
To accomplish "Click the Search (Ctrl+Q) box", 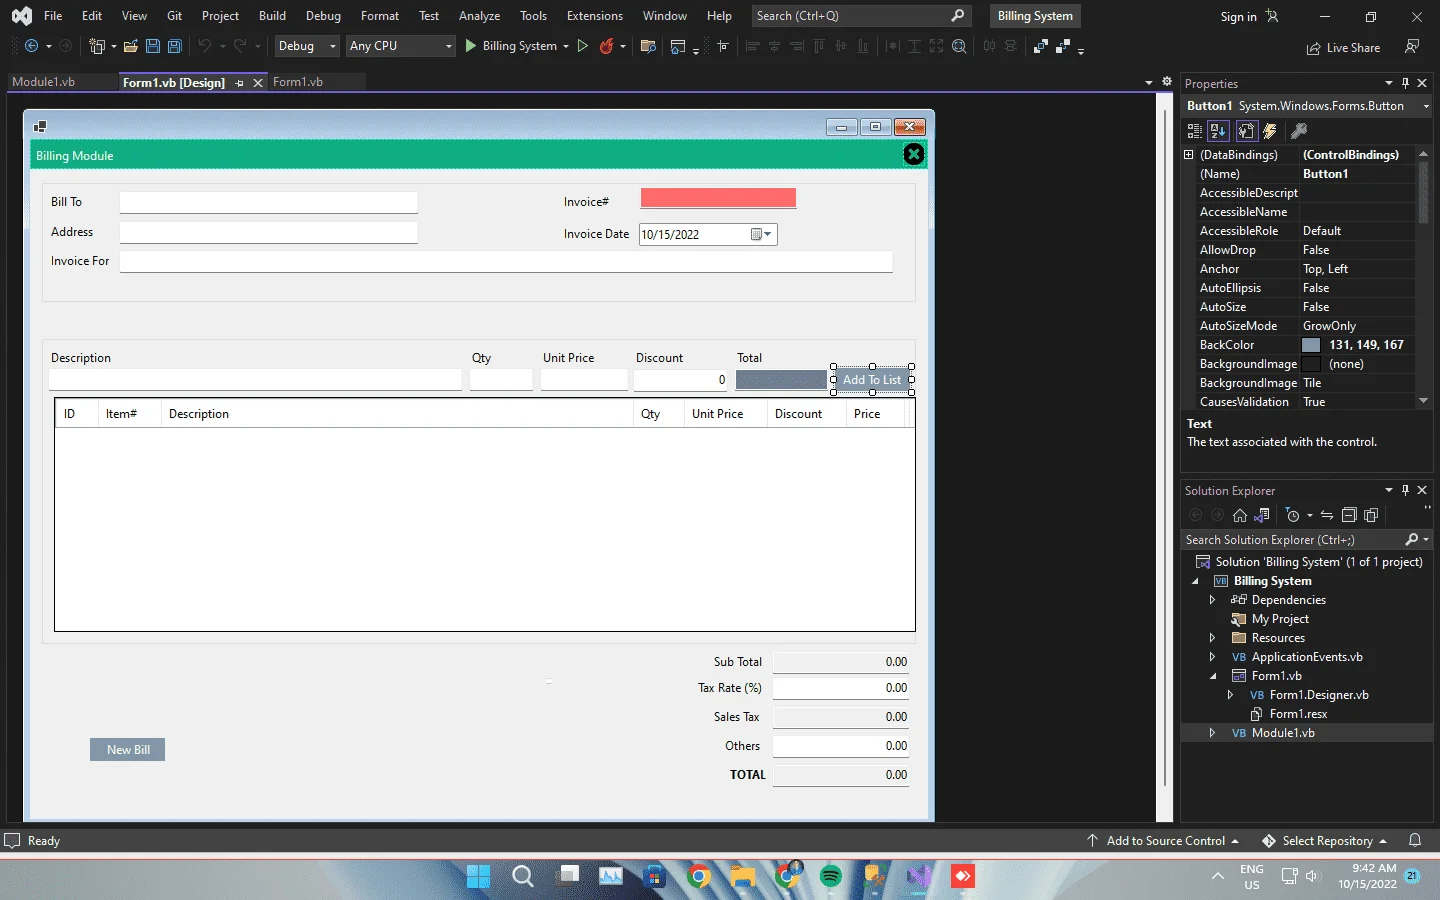I will (x=861, y=16).
